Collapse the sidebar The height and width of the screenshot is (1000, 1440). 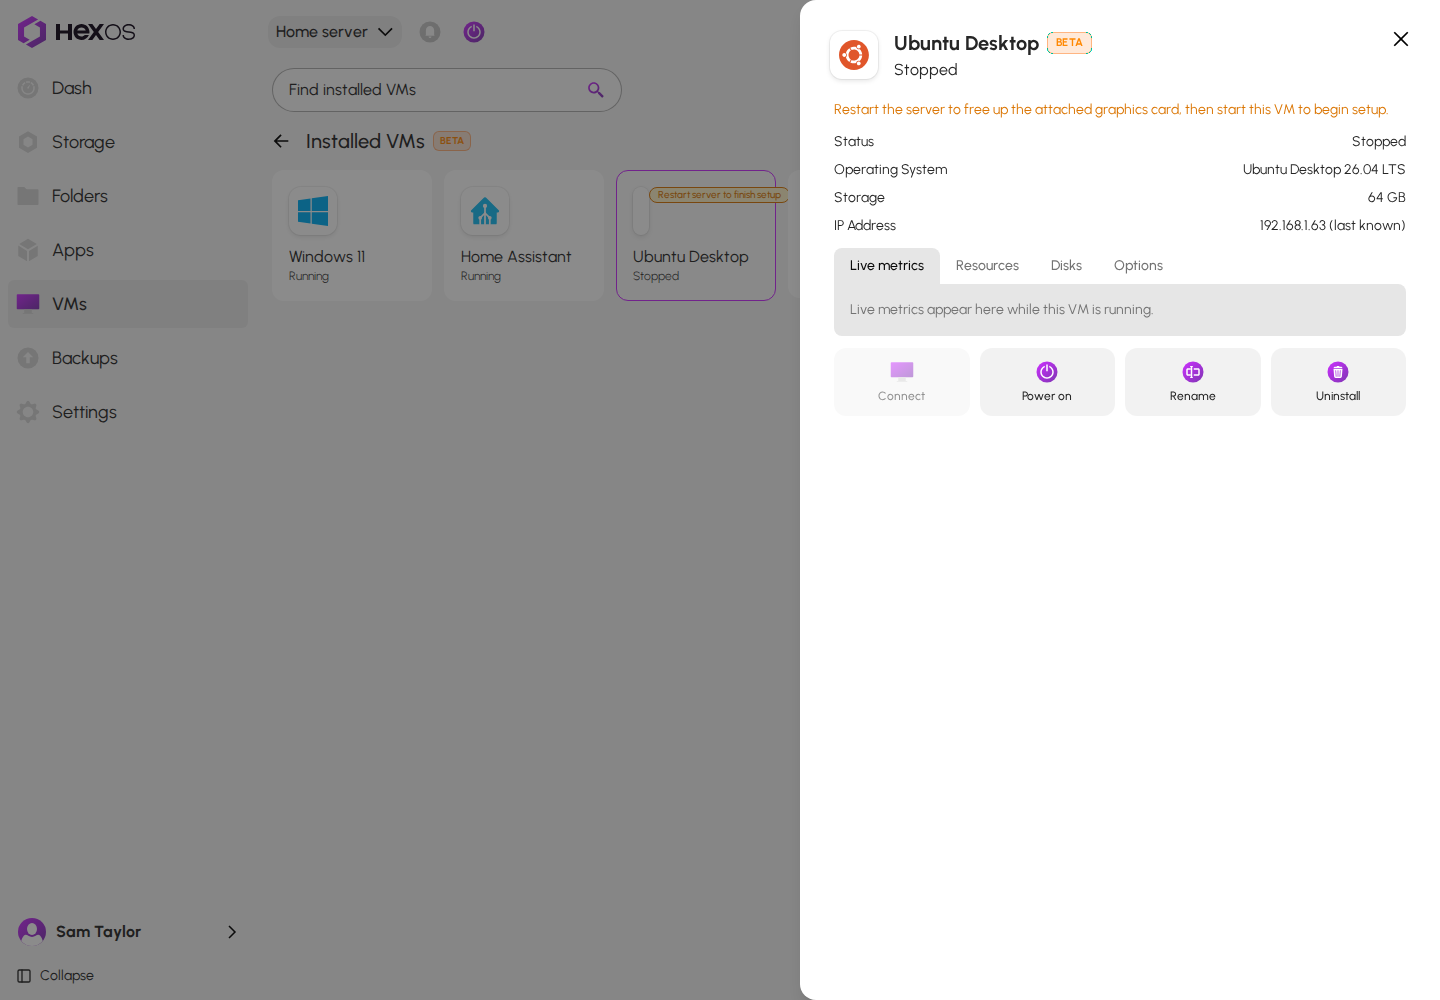coord(56,975)
